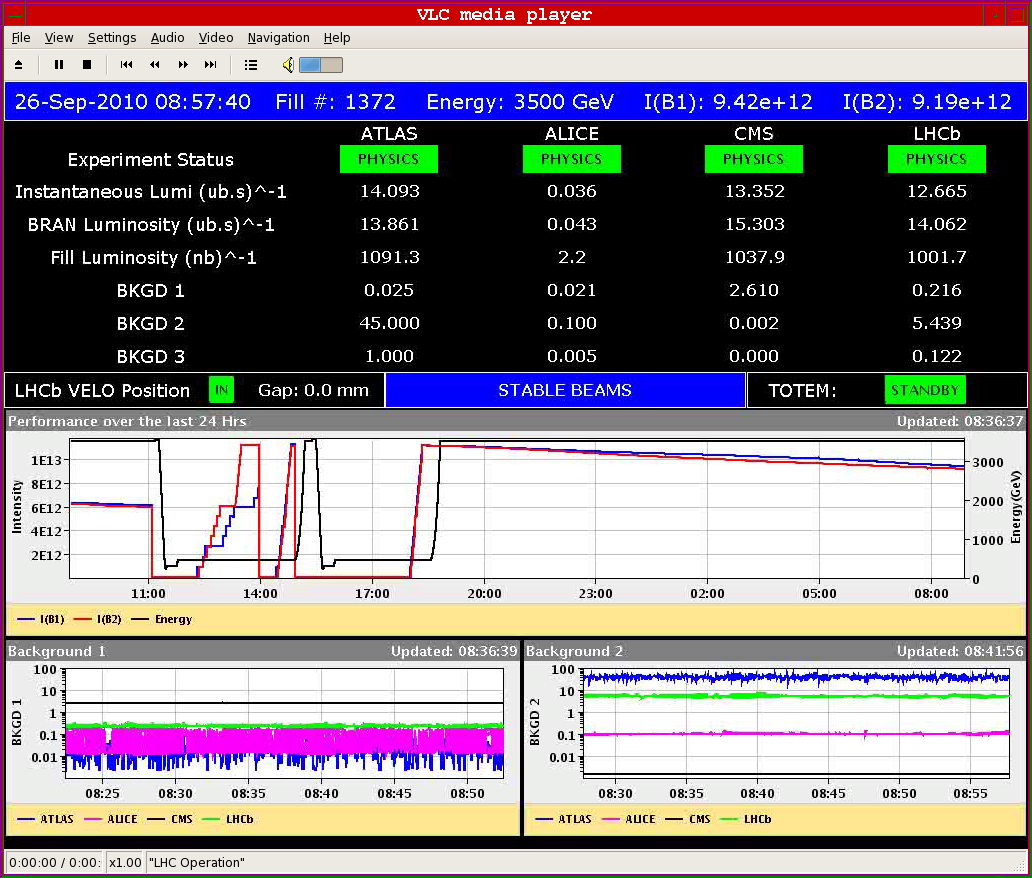Click CMS in the Background 1 legend
This screenshot has height=878, width=1032.
[170, 819]
